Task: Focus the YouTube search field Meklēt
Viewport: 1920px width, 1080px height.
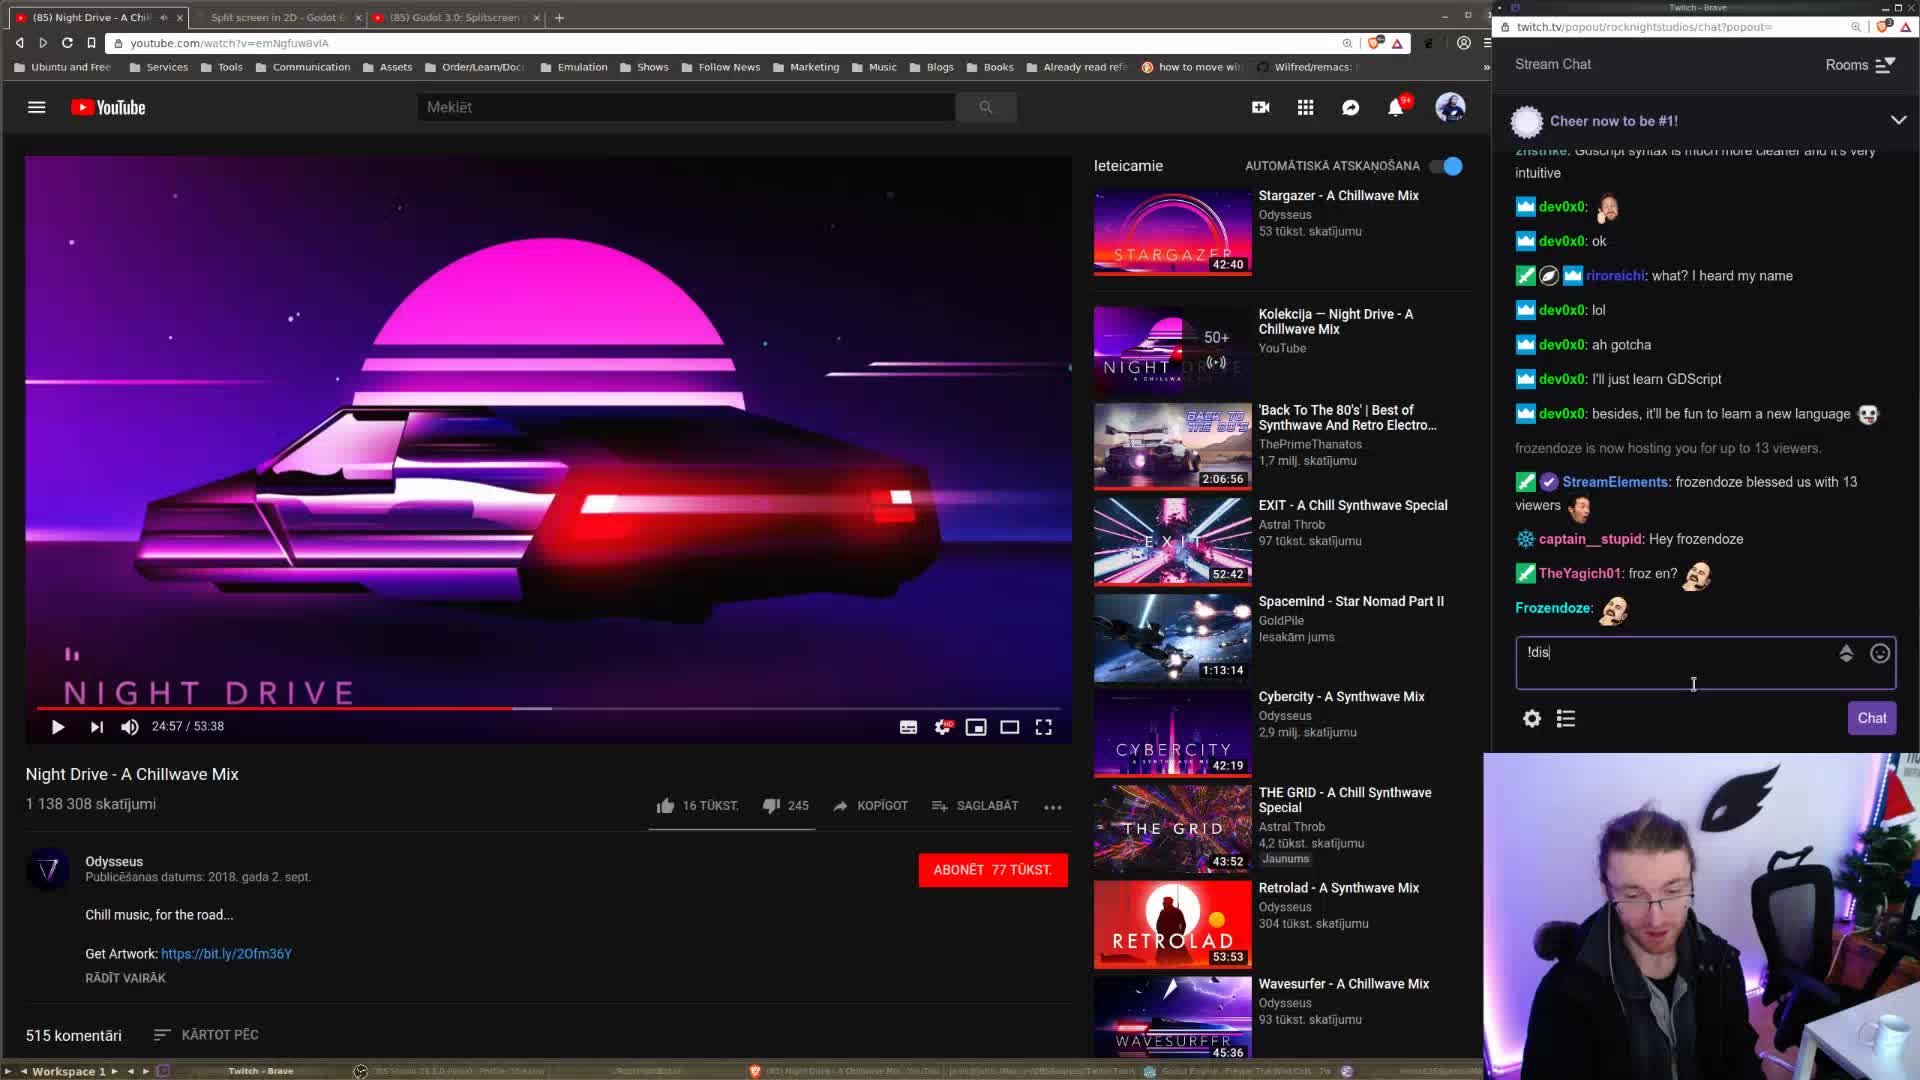Action: coord(686,107)
